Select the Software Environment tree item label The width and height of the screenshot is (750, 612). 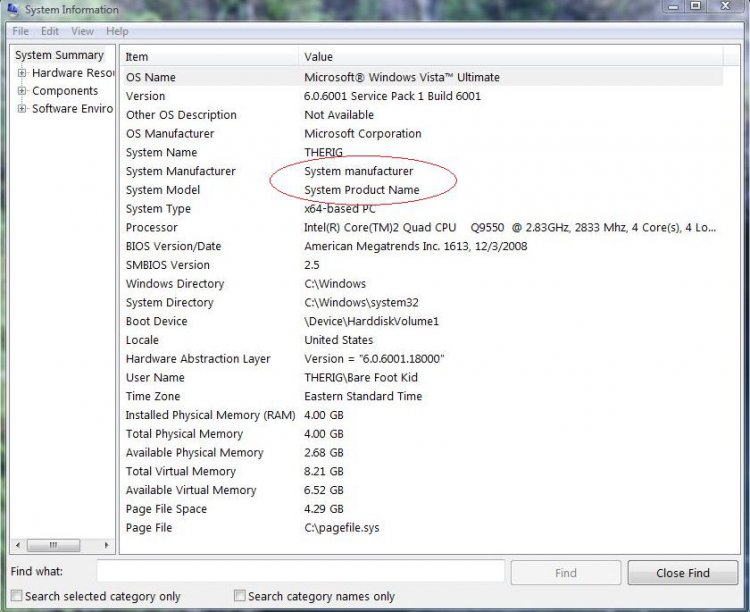pos(73,109)
